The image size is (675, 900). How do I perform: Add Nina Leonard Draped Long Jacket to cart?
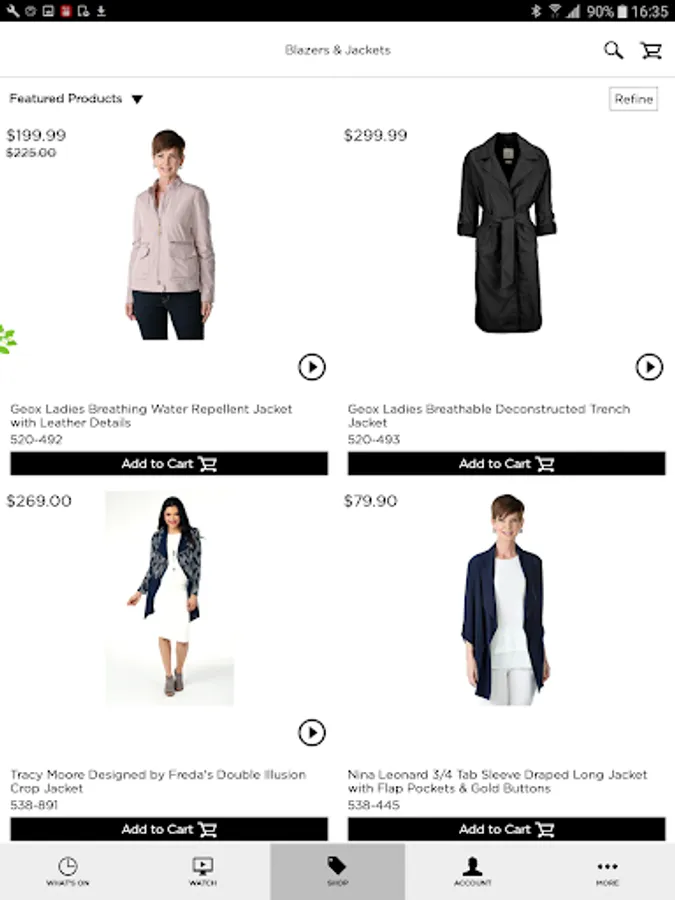506,829
